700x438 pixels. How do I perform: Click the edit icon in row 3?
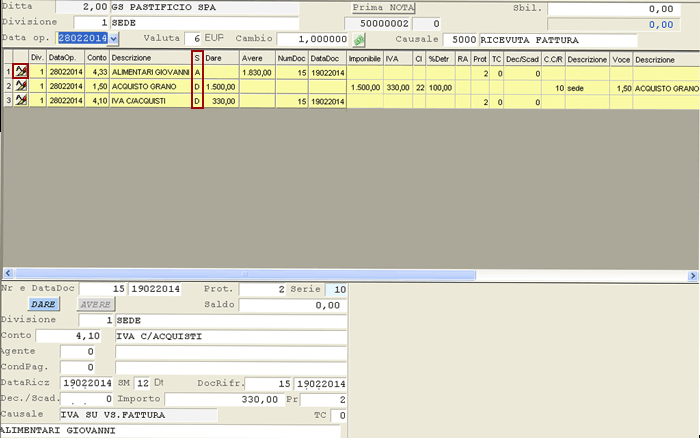(21, 100)
